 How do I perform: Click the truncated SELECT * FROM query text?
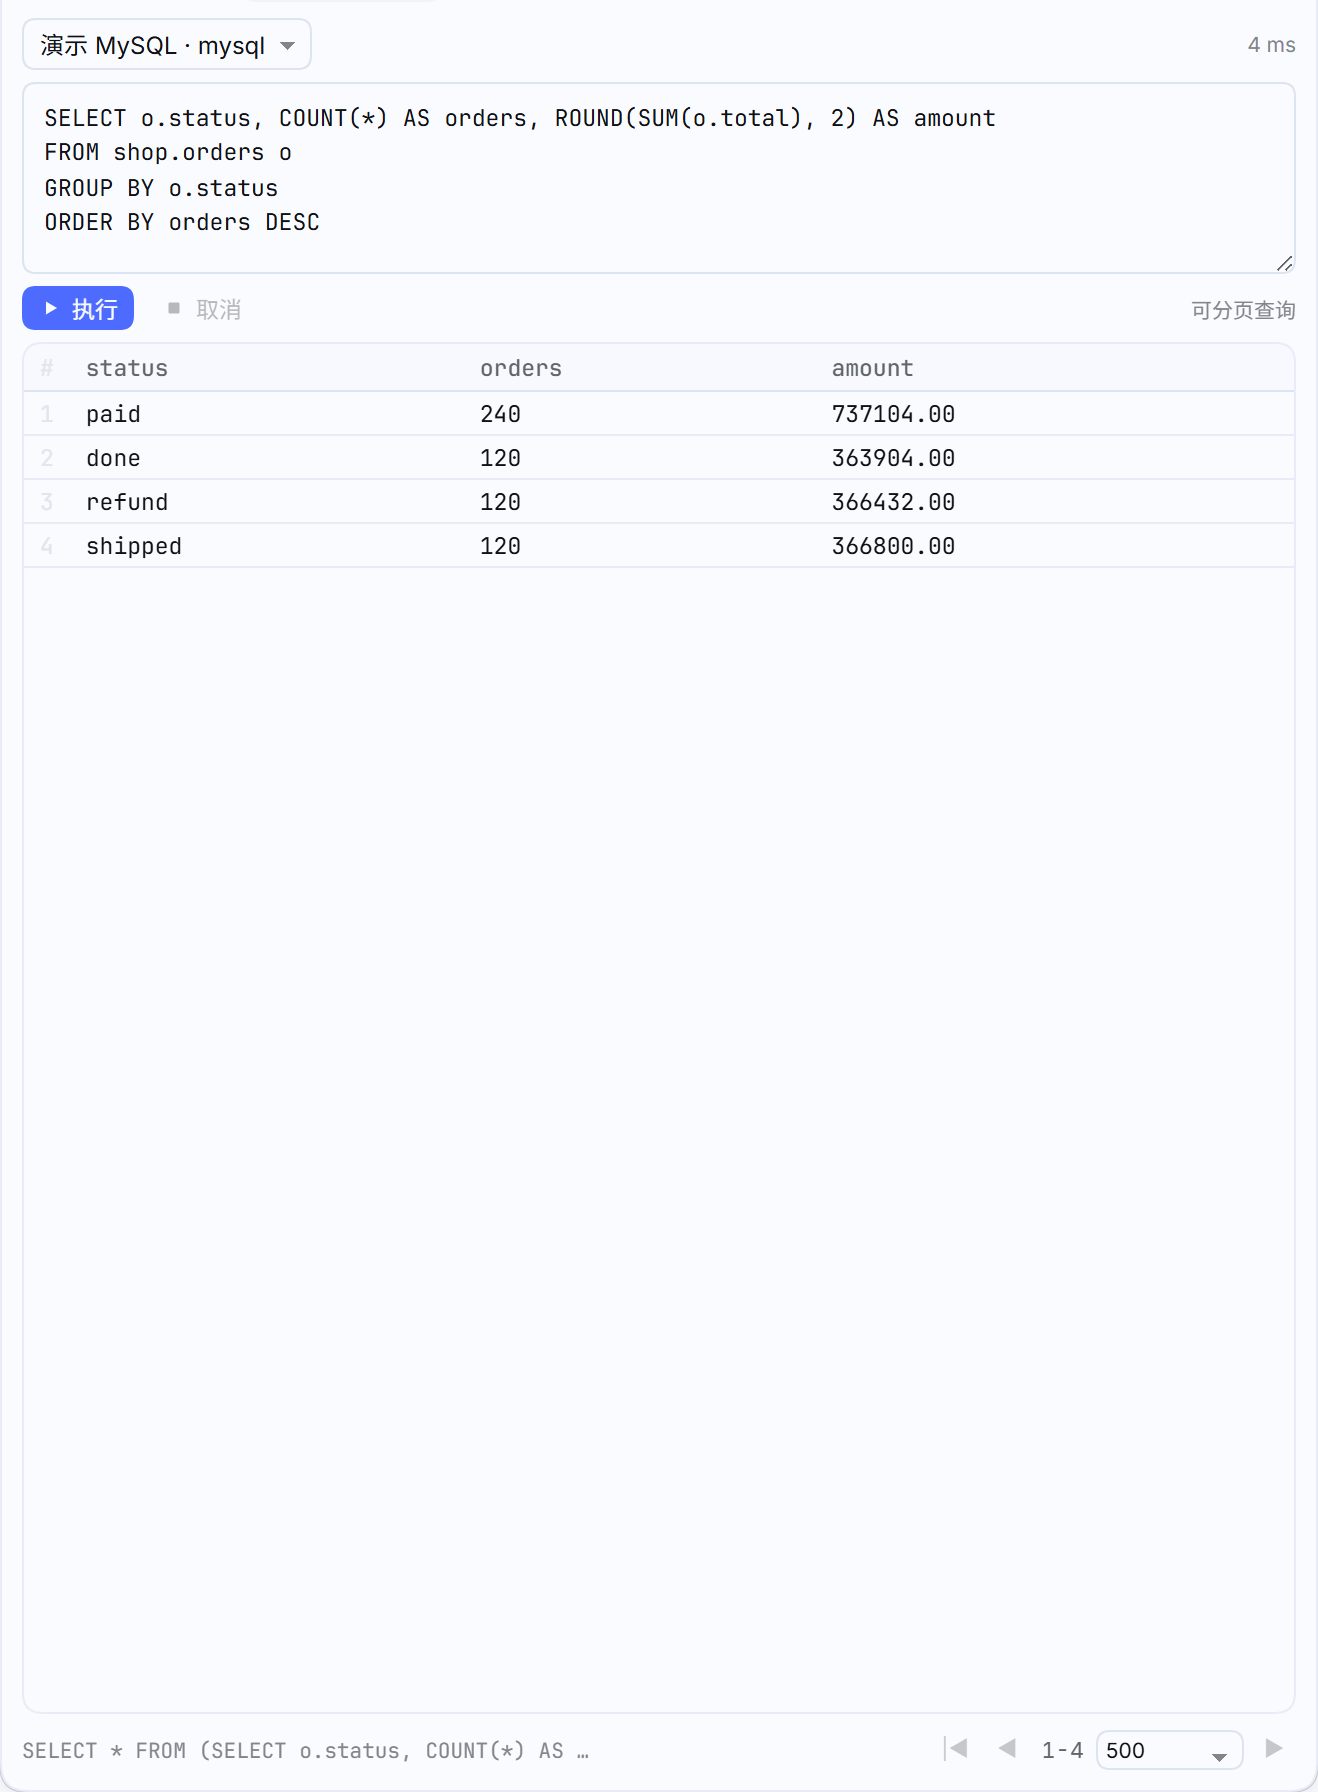coord(305,1750)
